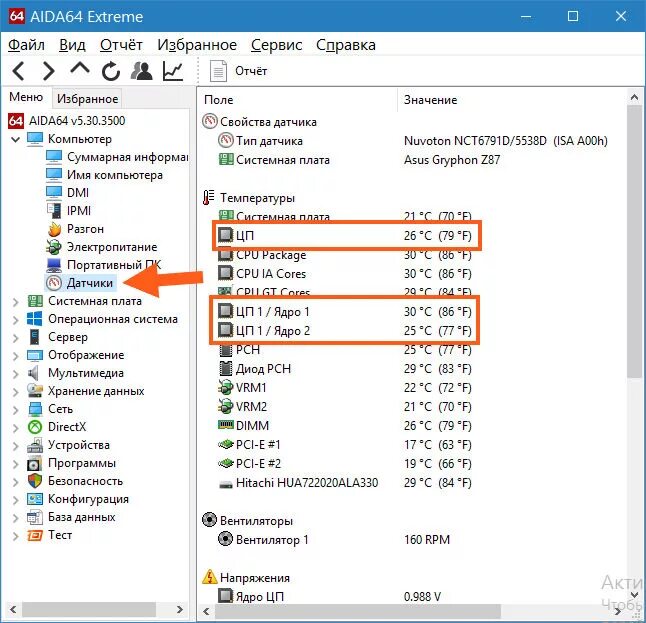Collapse the Компьютер tree node
This screenshot has width=646, height=623.
[x=16, y=139]
